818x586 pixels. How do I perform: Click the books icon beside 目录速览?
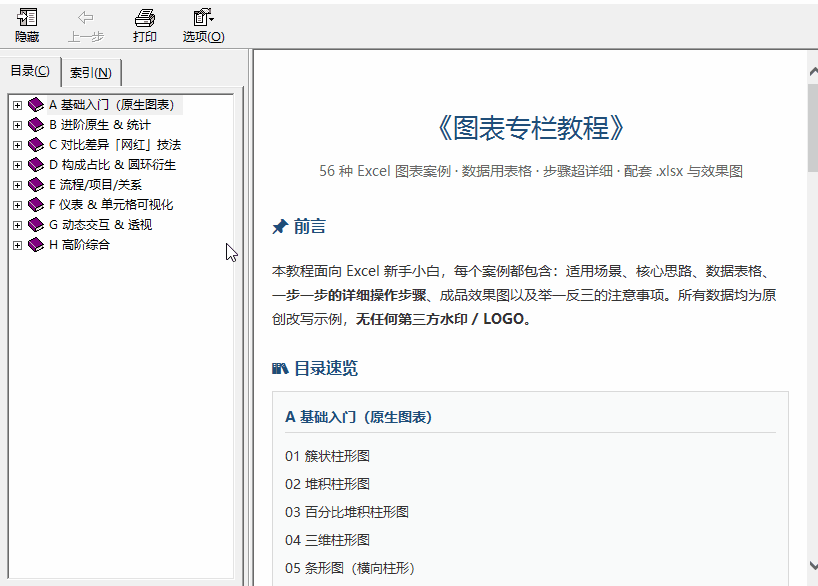[x=280, y=369]
